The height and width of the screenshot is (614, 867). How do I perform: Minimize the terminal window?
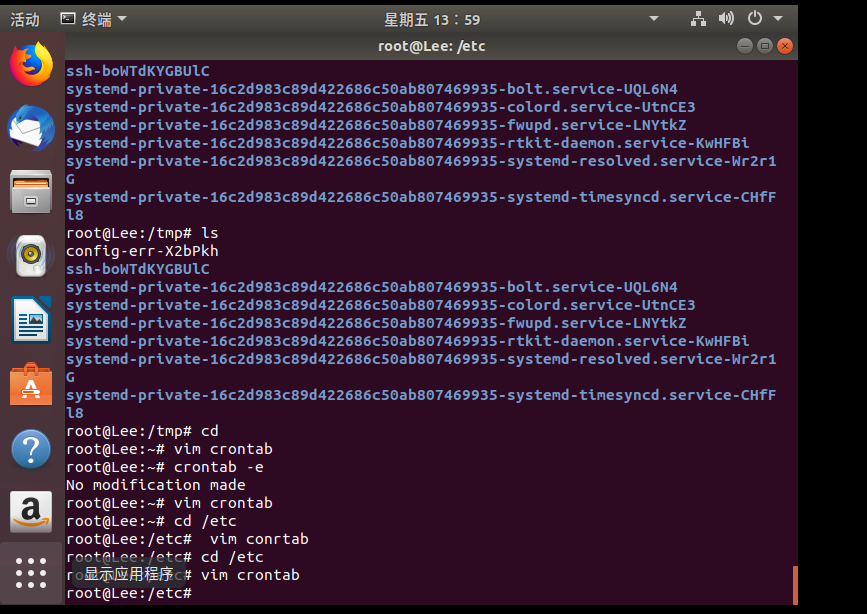click(745, 46)
